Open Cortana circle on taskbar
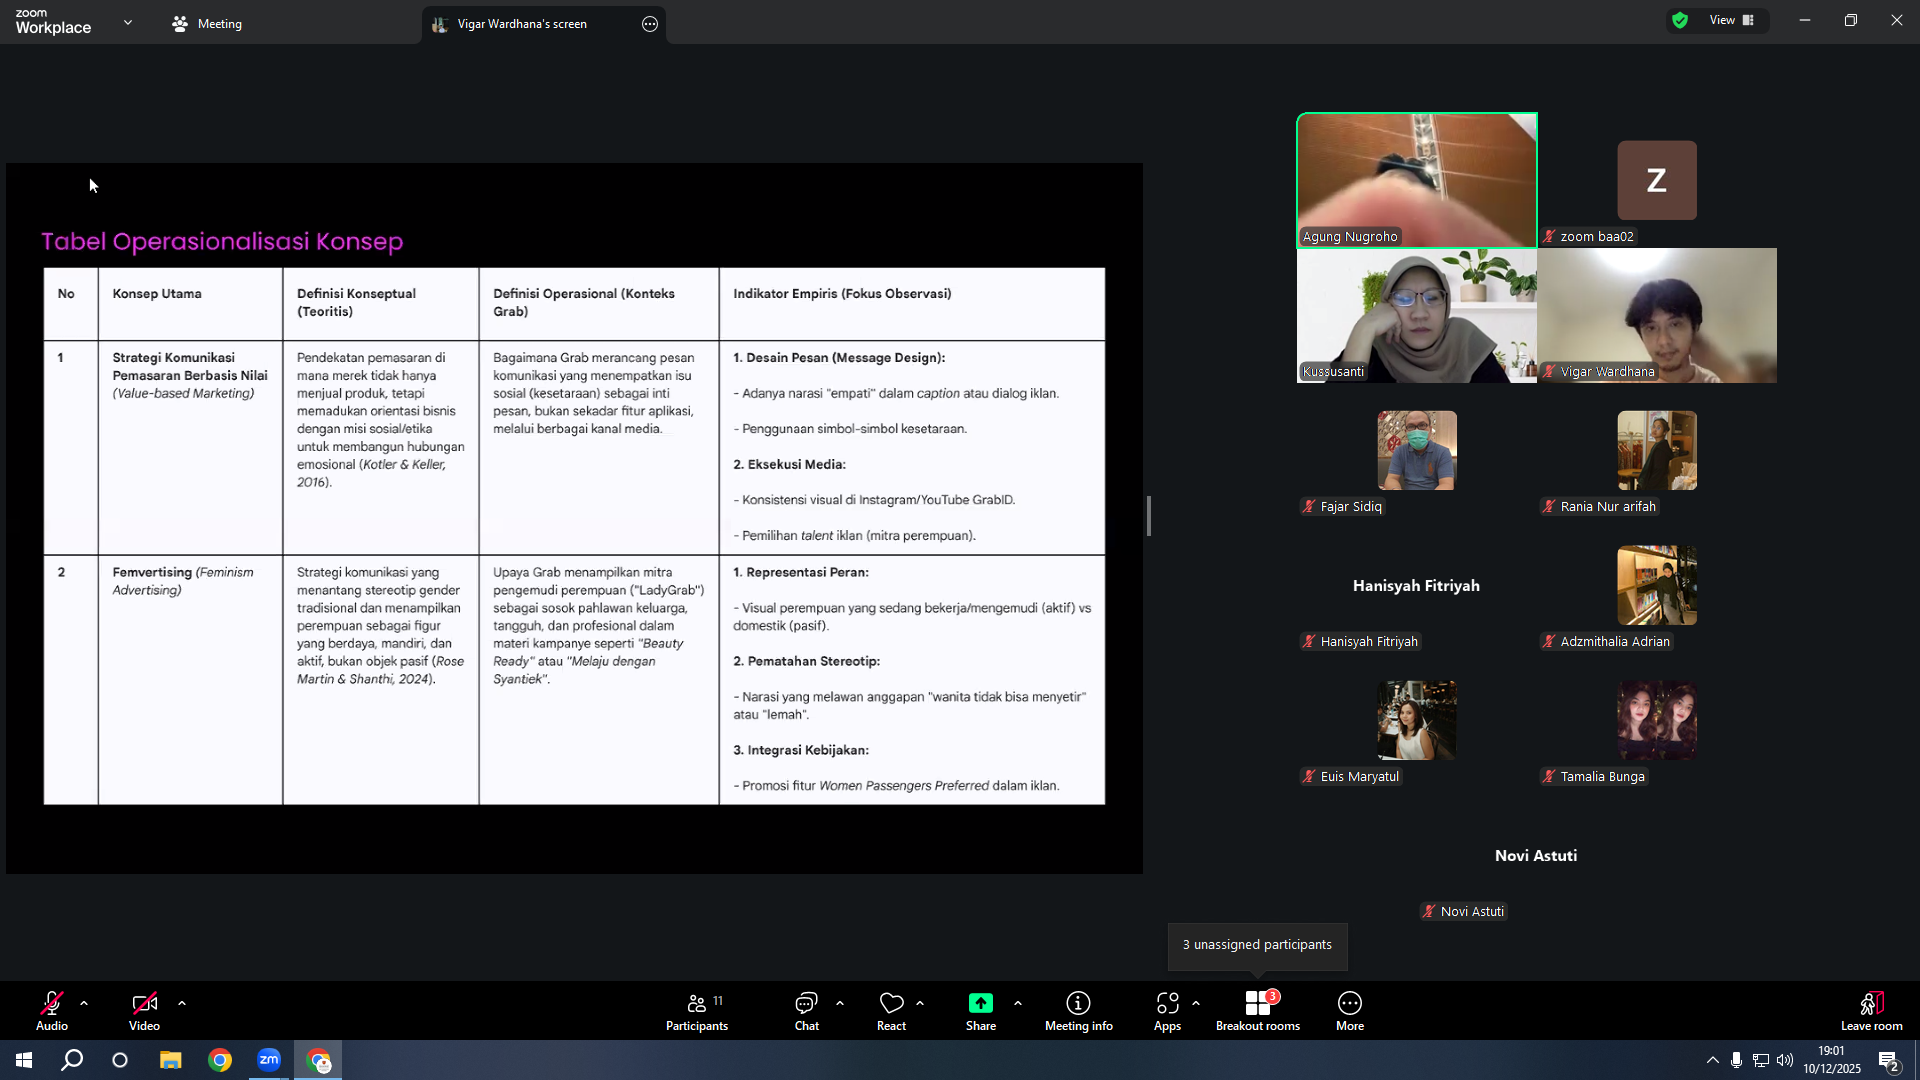 (x=120, y=1060)
